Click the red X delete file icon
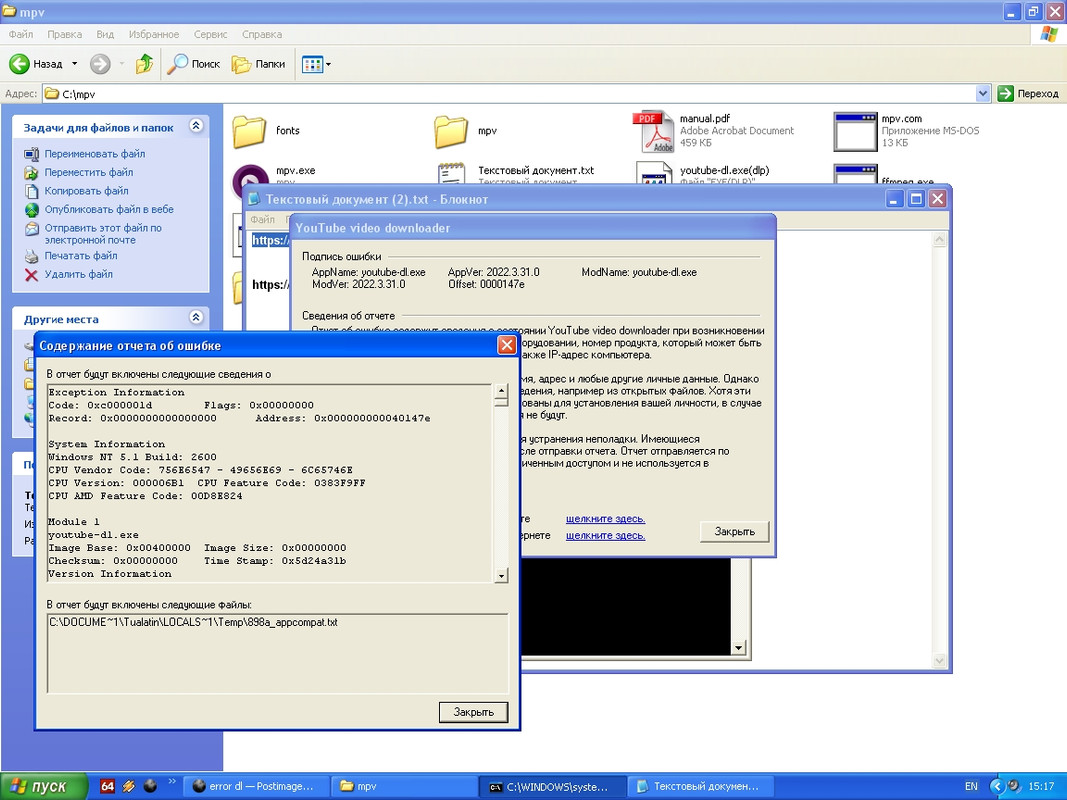This screenshot has height=800, width=1067. pos(31,274)
